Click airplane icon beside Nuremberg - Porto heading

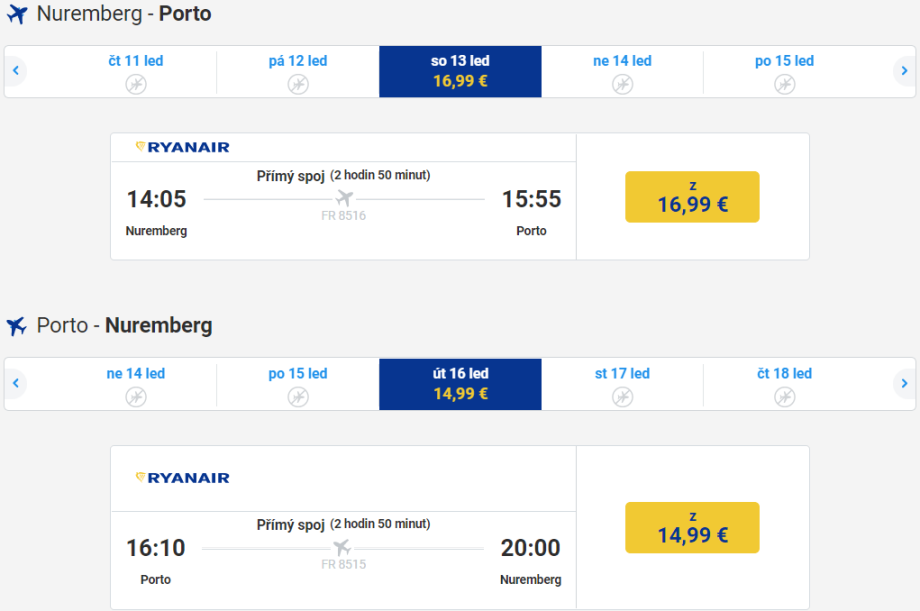click(16, 15)
